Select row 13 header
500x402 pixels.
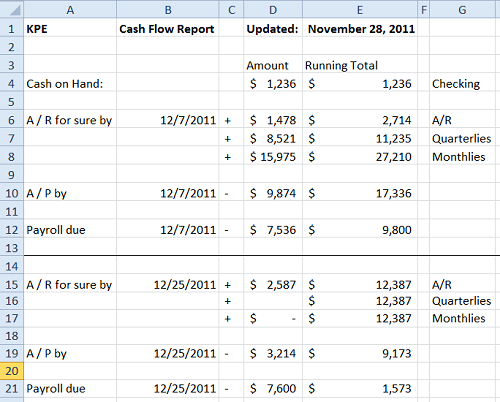(x=12, y=248)
